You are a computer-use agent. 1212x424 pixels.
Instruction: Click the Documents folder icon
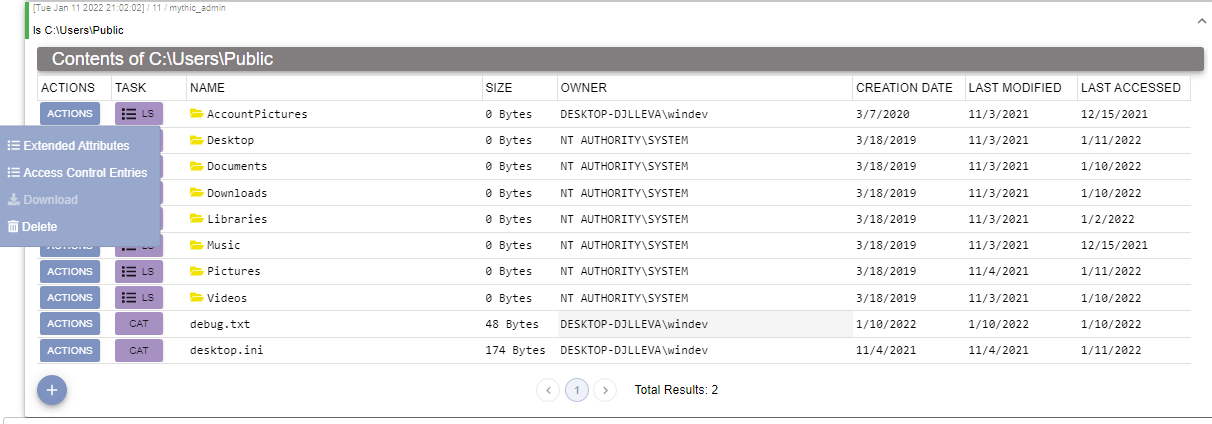coord(197,166)
